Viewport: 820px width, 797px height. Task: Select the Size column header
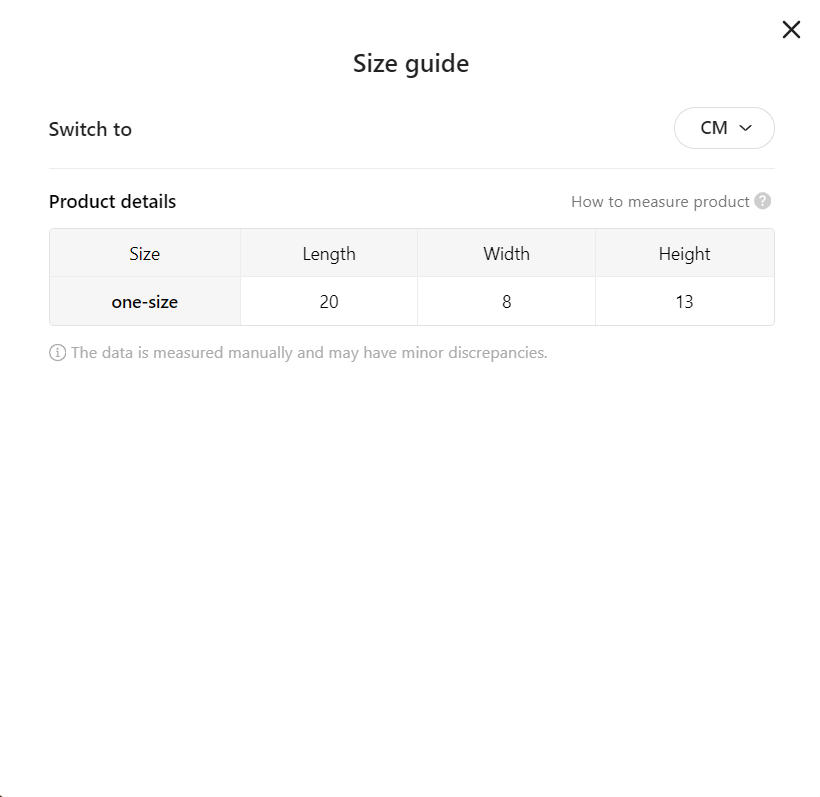click(145, 253)
